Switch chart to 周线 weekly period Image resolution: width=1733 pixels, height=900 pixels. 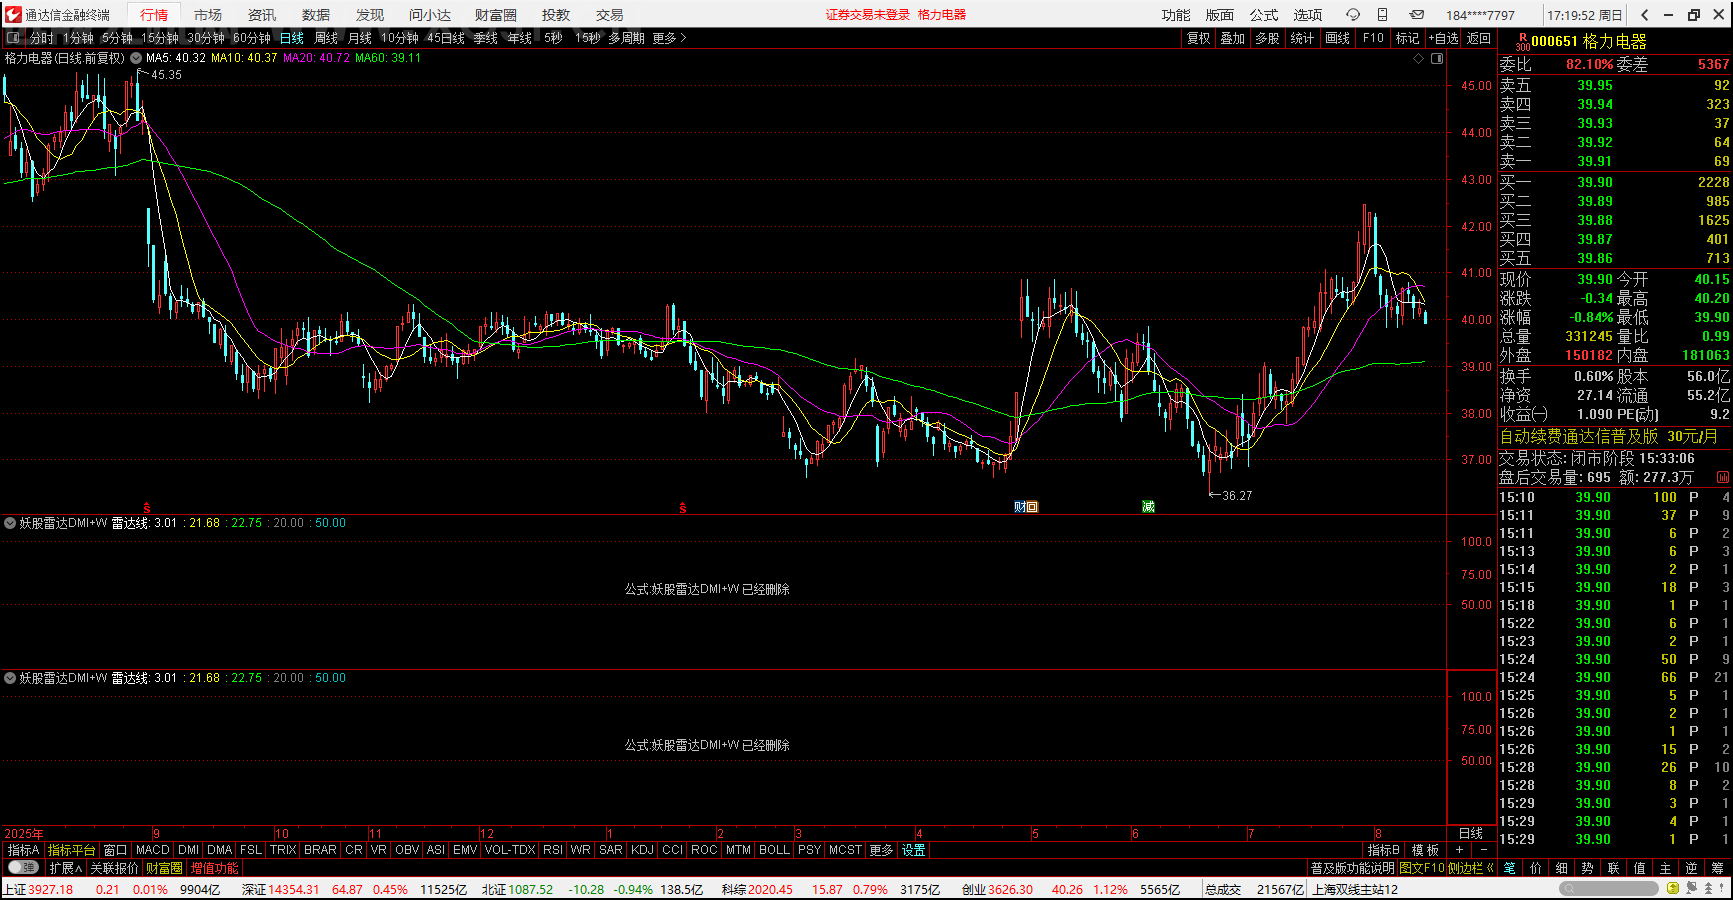point(326,38)
